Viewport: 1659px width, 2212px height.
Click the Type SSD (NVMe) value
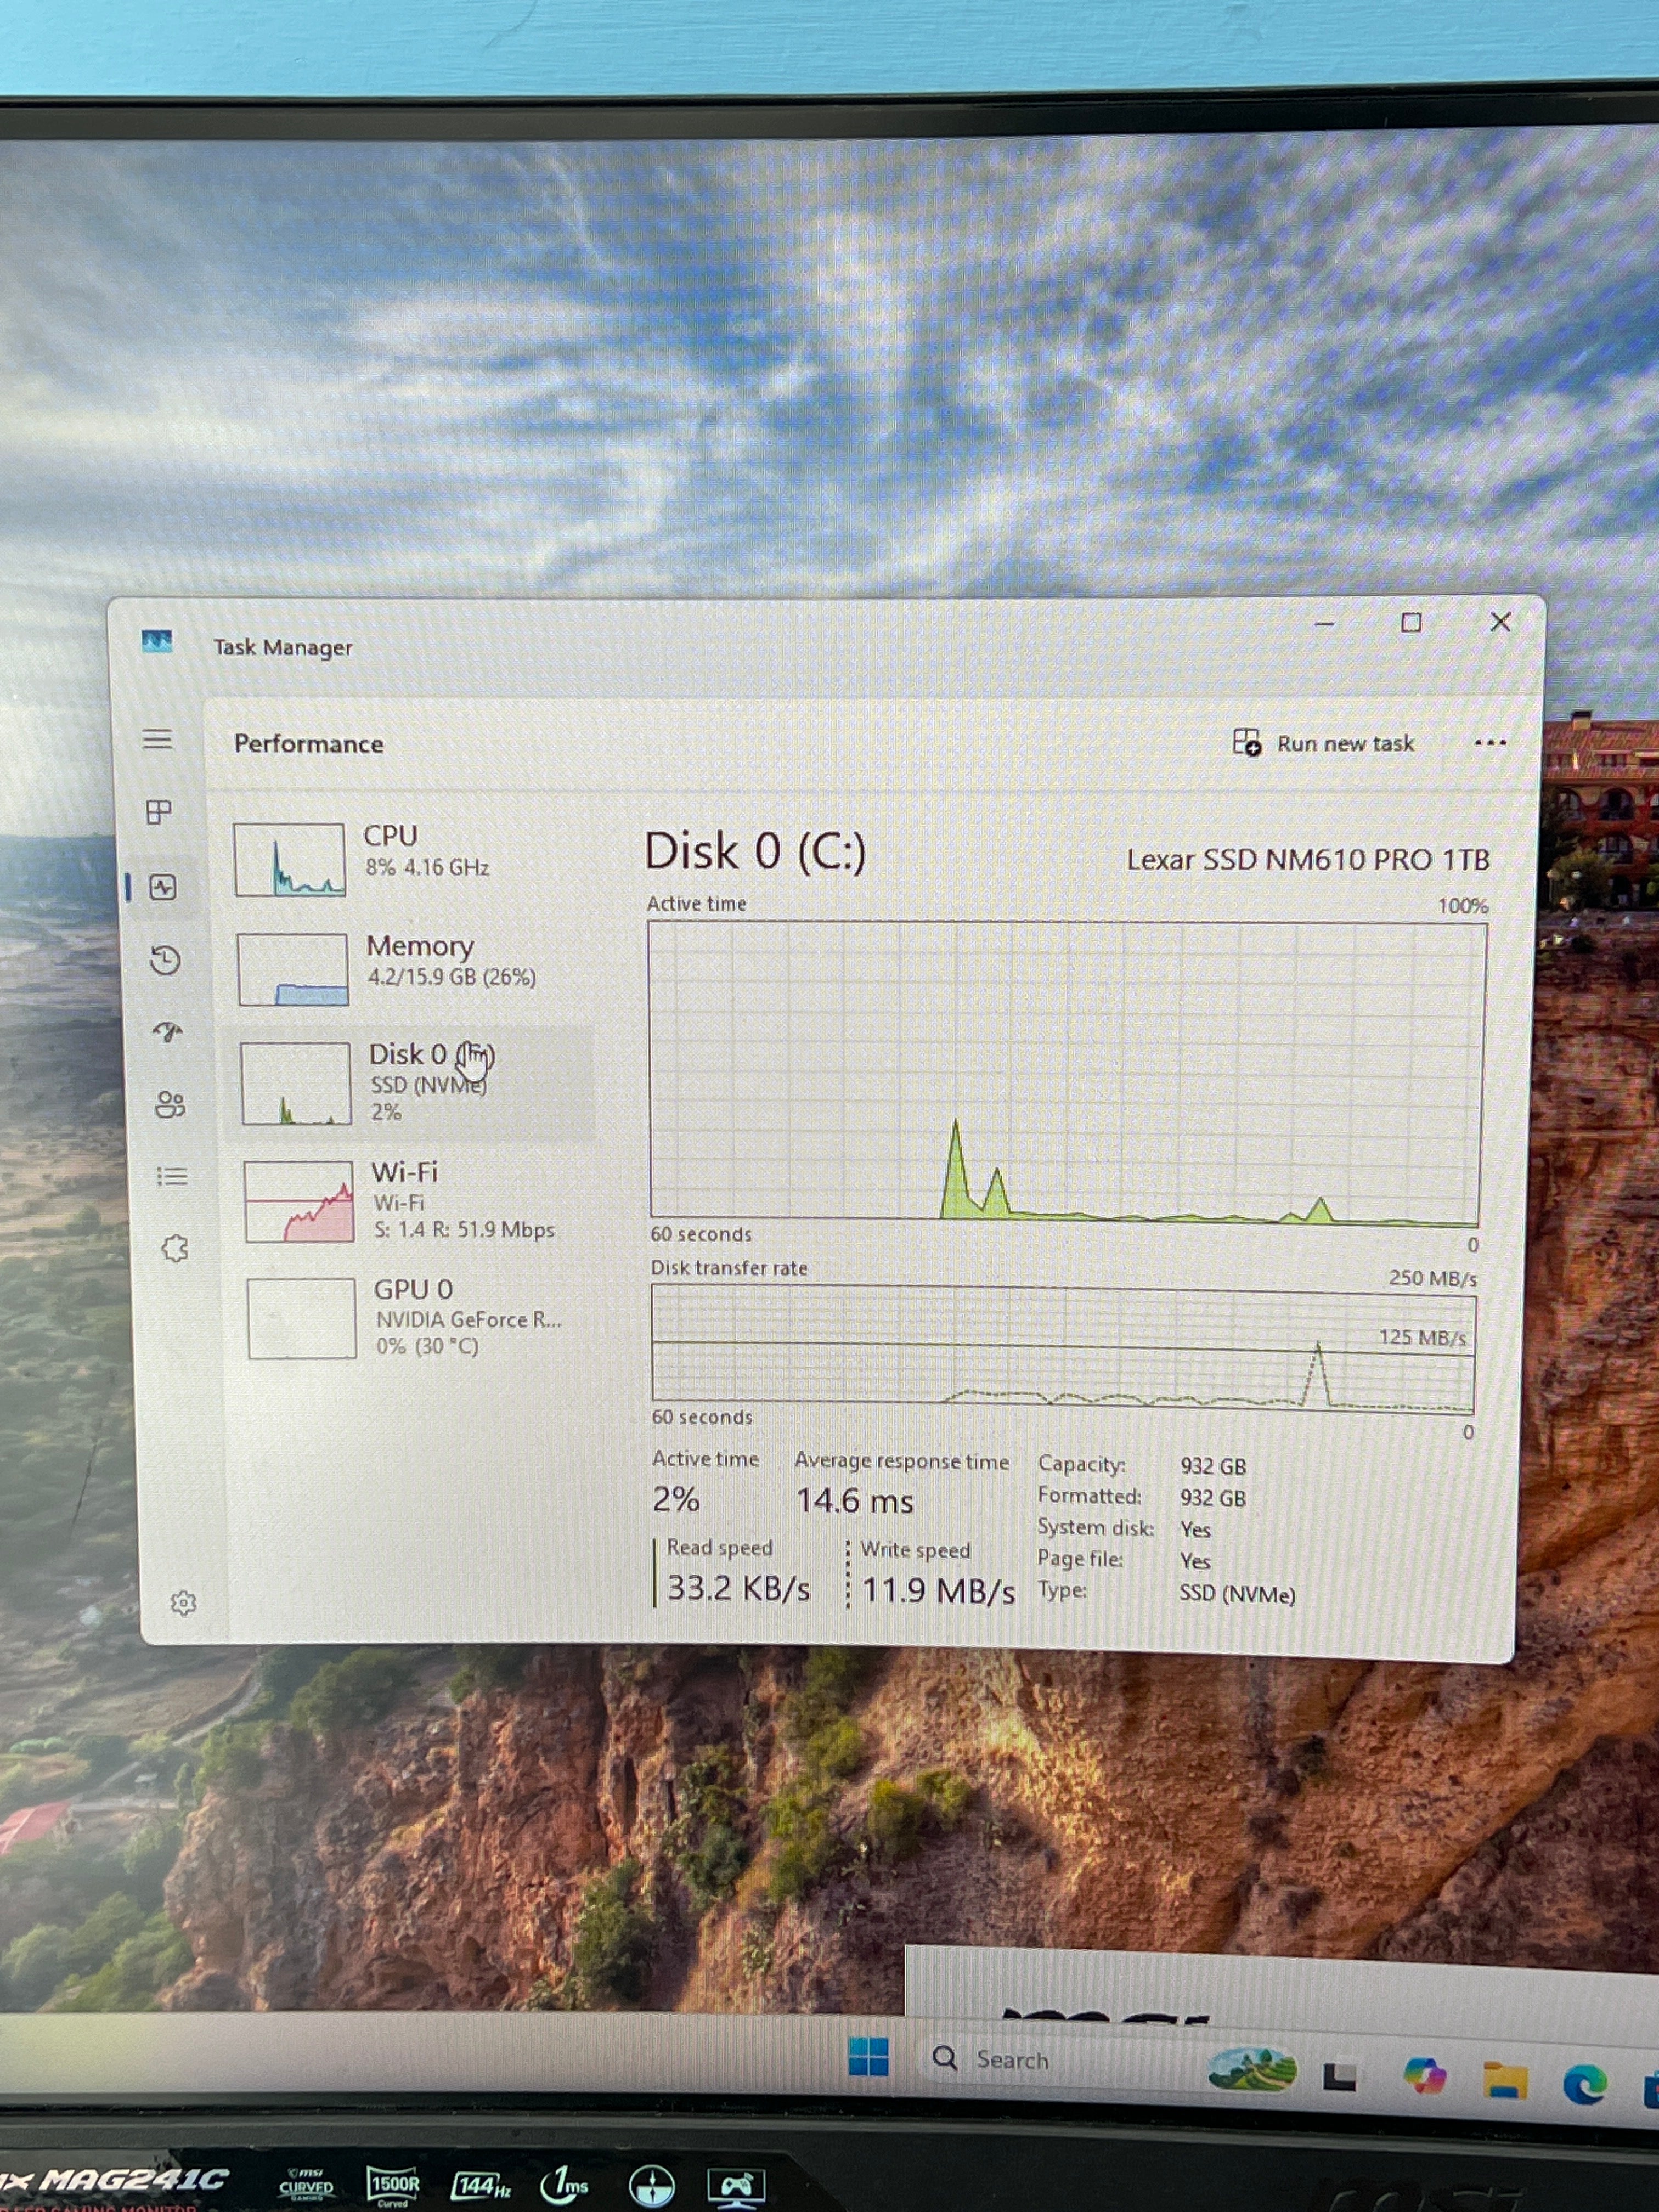(x=1237, y=1594)
